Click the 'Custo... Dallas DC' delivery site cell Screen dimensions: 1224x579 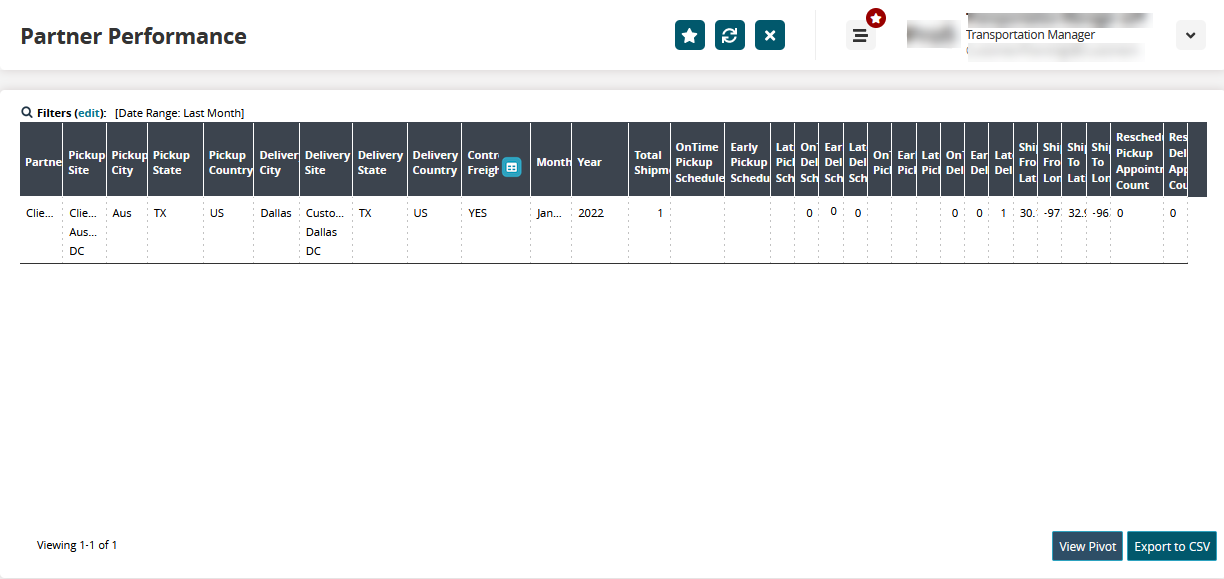pos(326,231)
